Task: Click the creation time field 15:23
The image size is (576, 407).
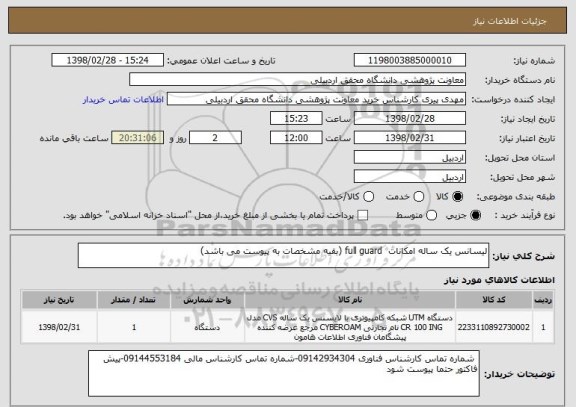Action: 296,118
